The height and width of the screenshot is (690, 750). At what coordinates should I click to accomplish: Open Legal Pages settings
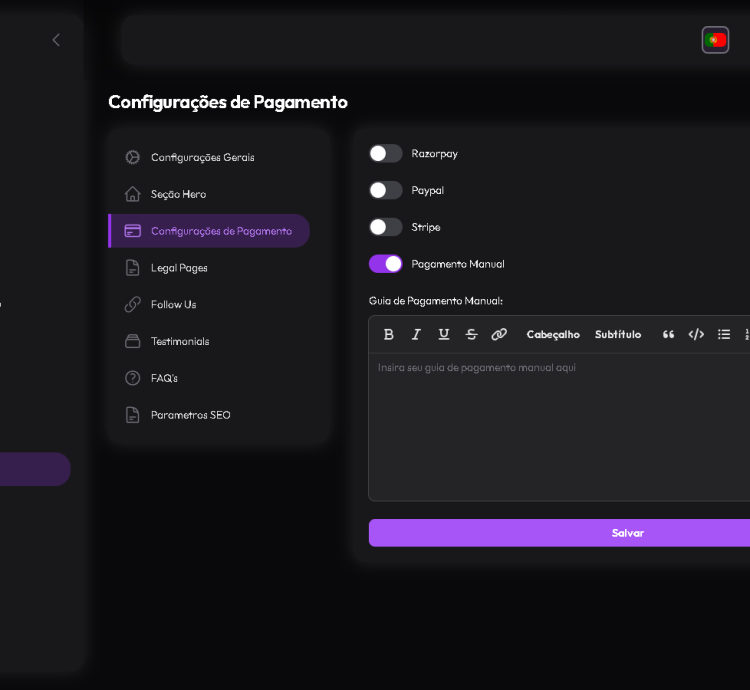point(209,268)
